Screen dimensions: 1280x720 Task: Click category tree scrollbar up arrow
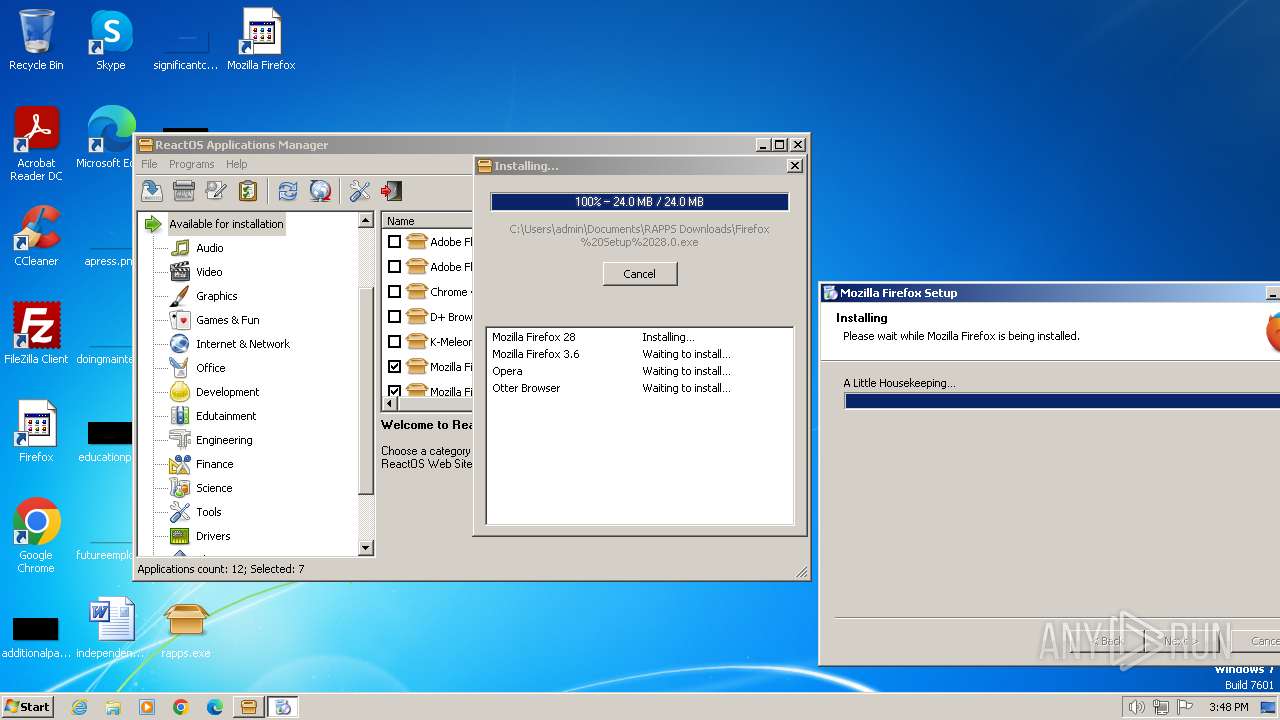(365, 220)
